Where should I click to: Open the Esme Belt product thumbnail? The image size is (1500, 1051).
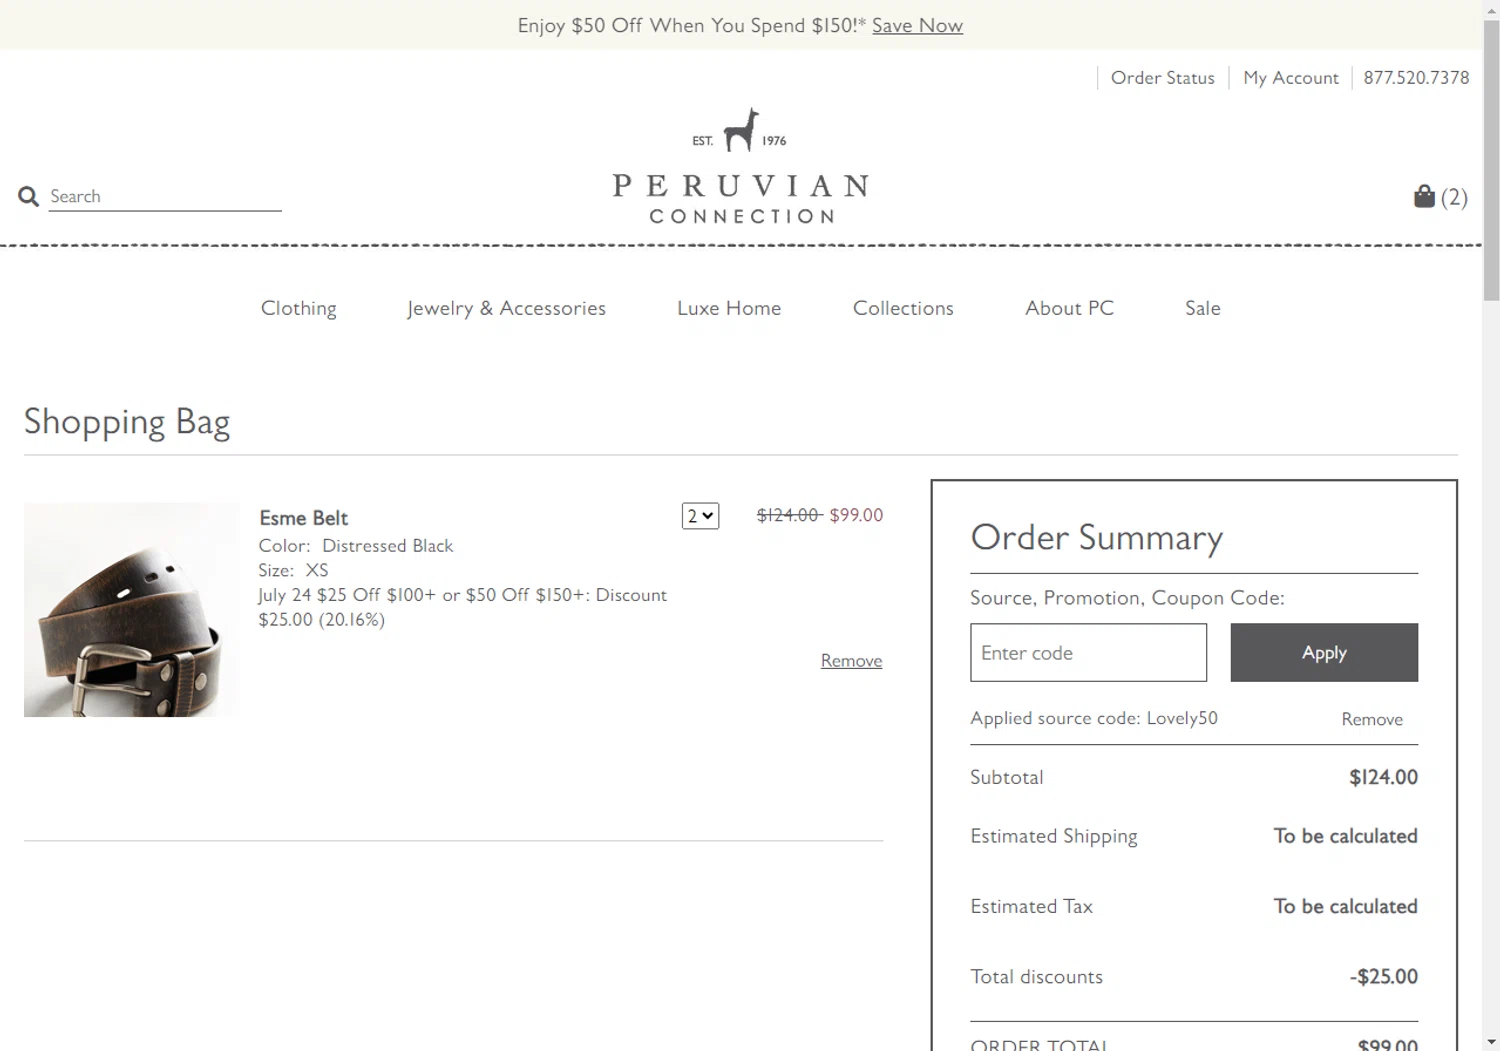(x=131, y=610)
